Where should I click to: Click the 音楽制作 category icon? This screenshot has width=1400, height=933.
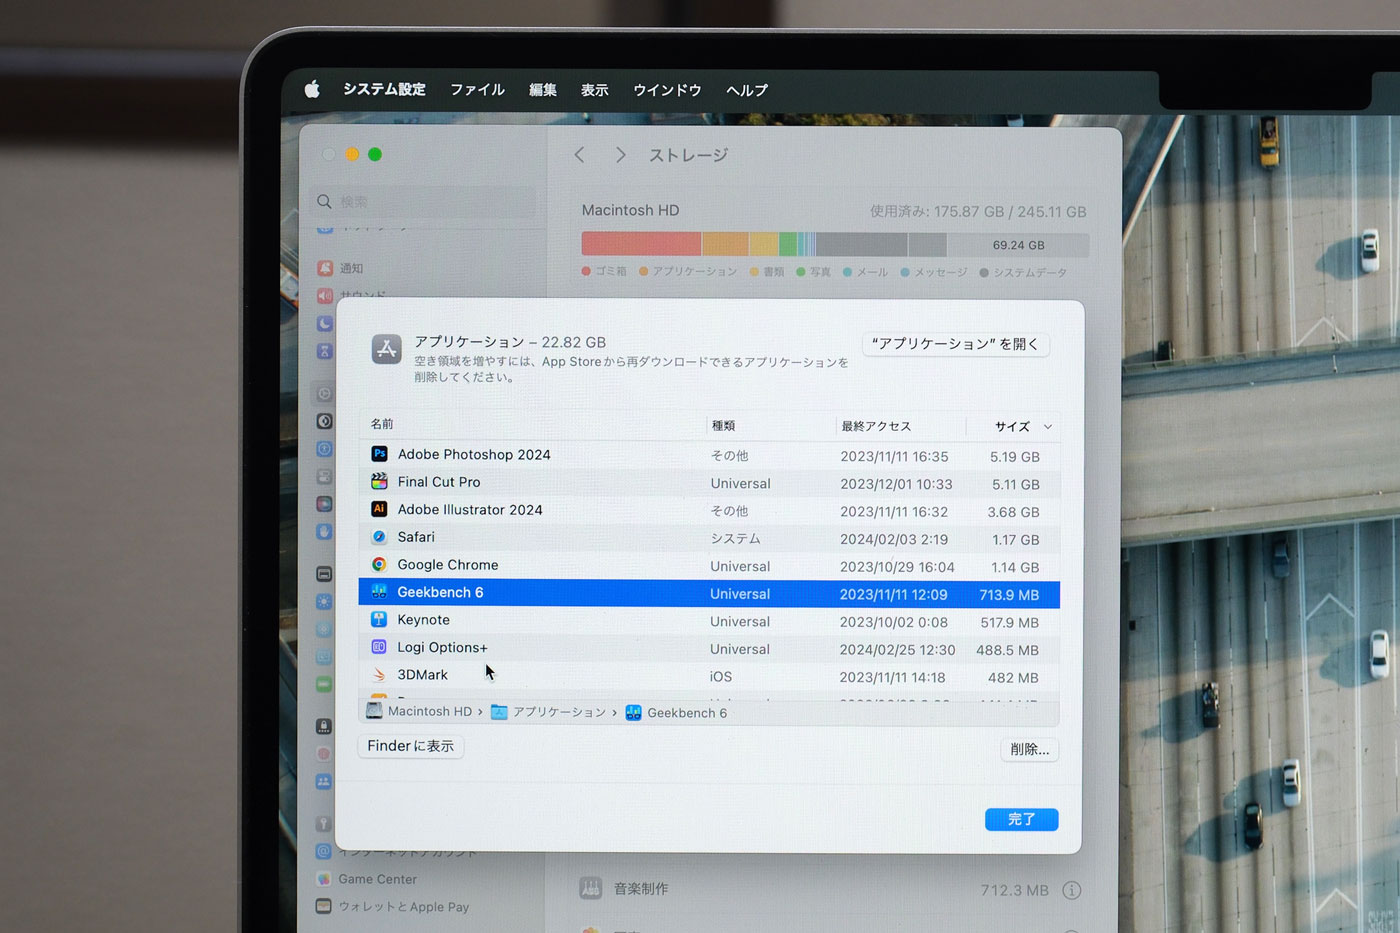click(x=591, y=888)
